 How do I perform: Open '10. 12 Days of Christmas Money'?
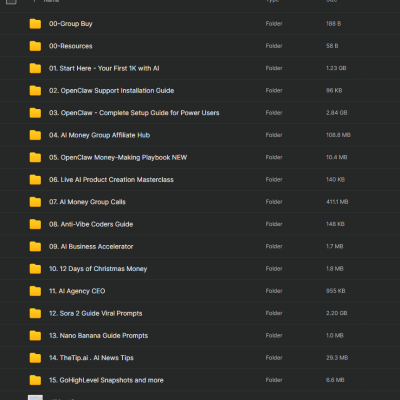(98, 269)
